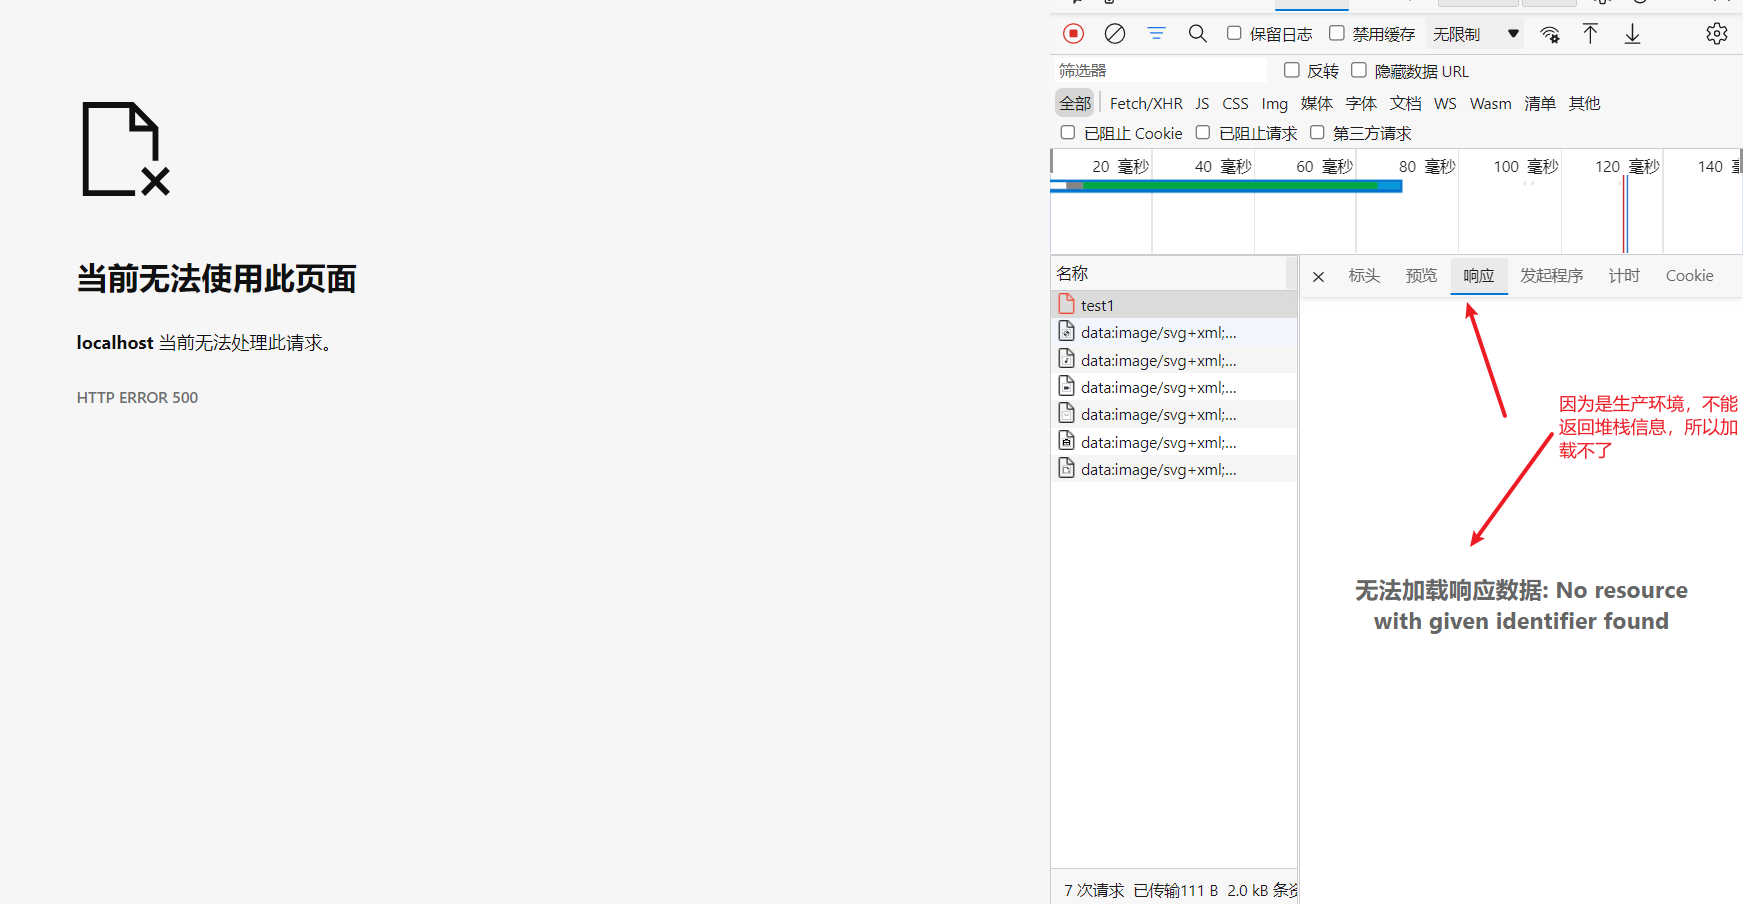The image size is (1743, 904).
Task: Open network conditions wifi icon
Action: (x=1550, y=34)
